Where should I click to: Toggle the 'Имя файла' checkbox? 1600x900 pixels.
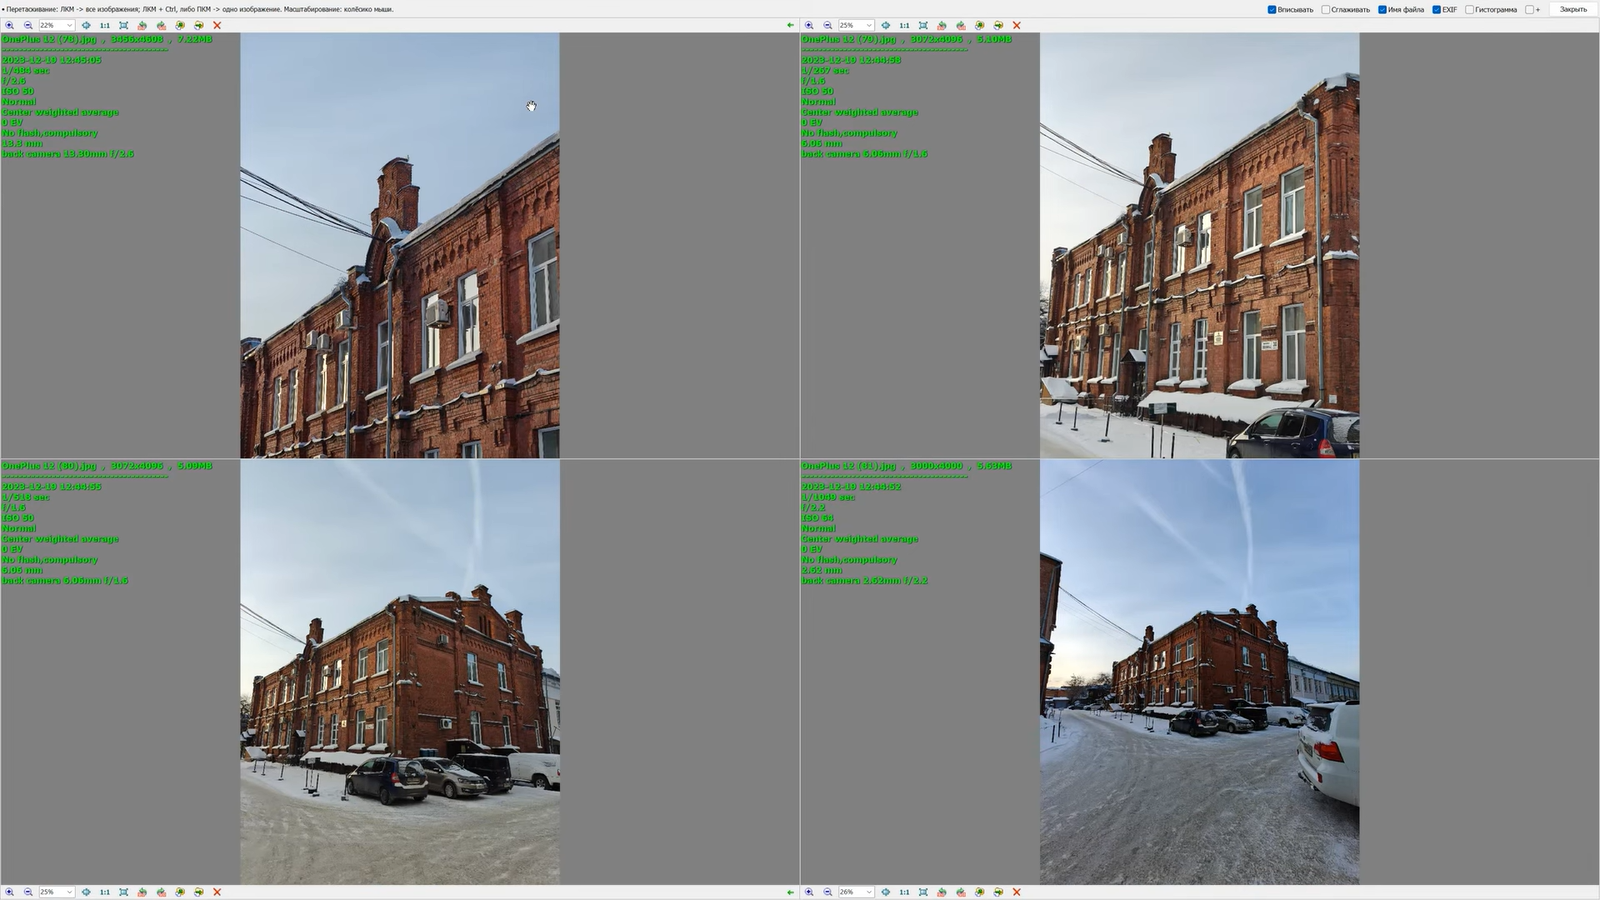(x=1382, y=10)
